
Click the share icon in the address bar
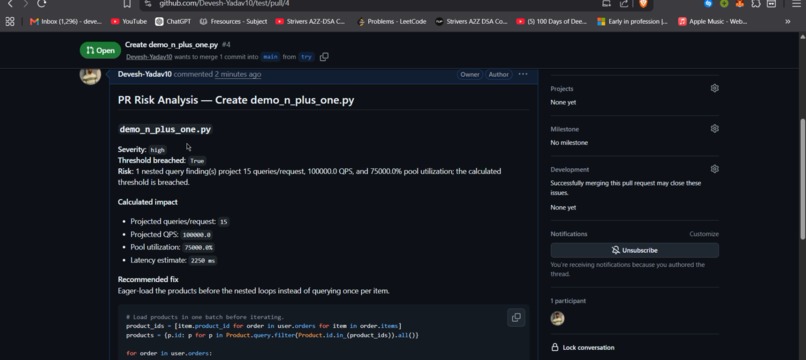tap(624, 4)
